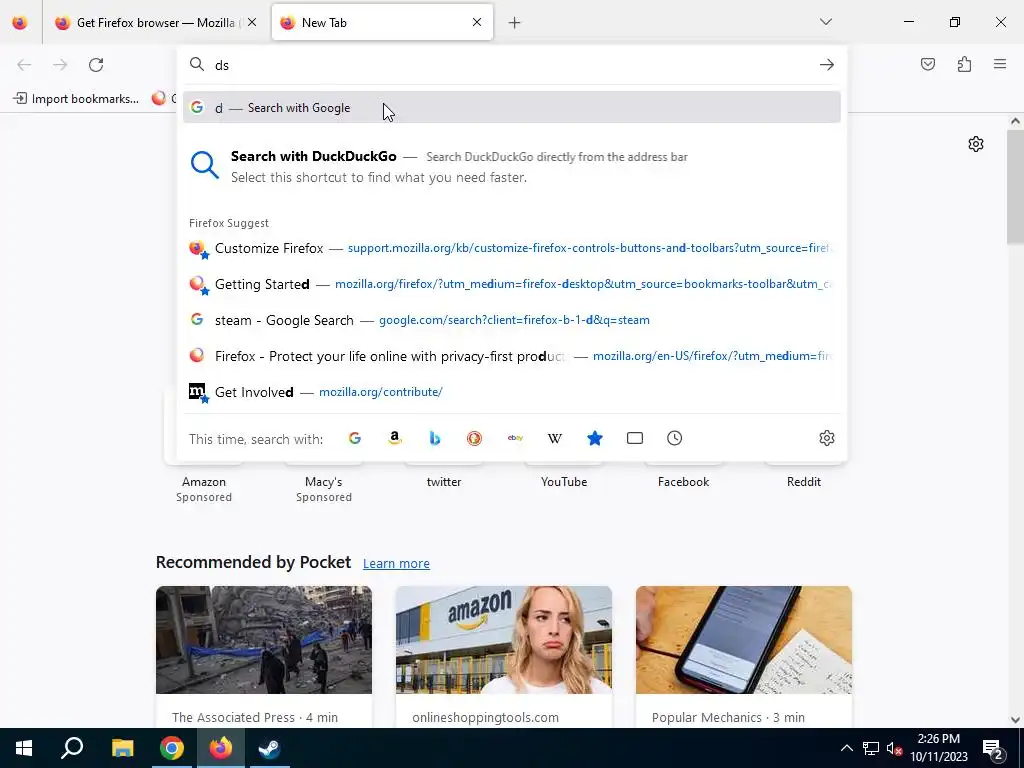
Task: Expand the List all tabs dropdown
Action: 825,22
